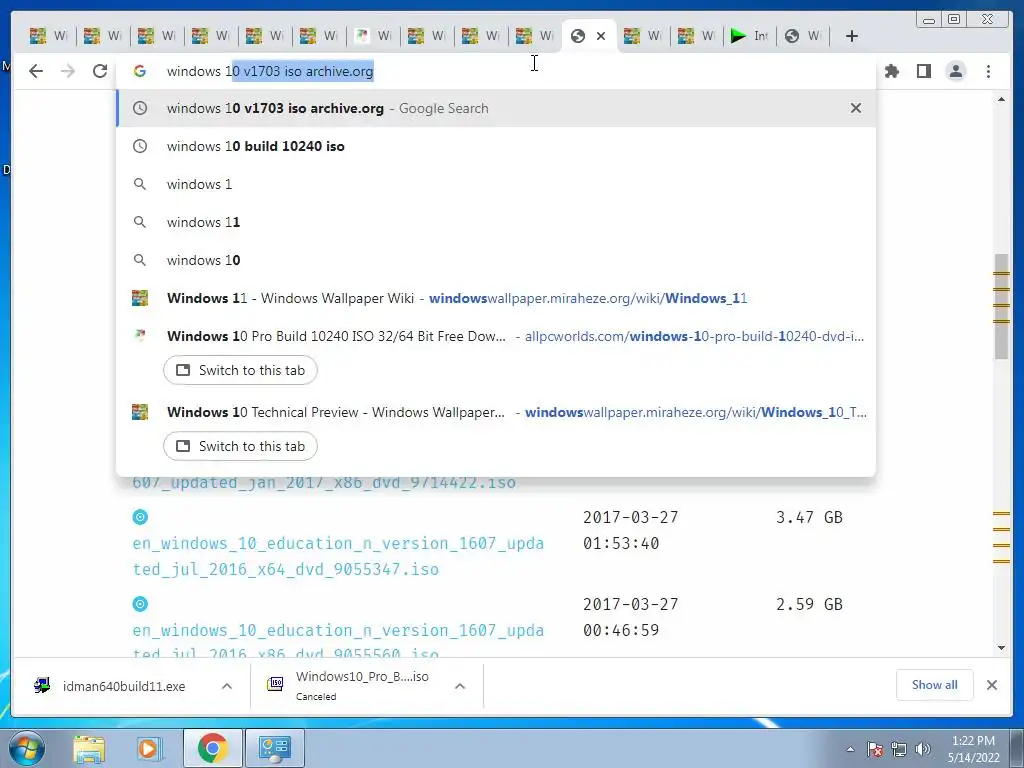This screenshot has width=1024, height=768.
Task: Open the Chrome three-dot menu
Action: click(988, 71)
